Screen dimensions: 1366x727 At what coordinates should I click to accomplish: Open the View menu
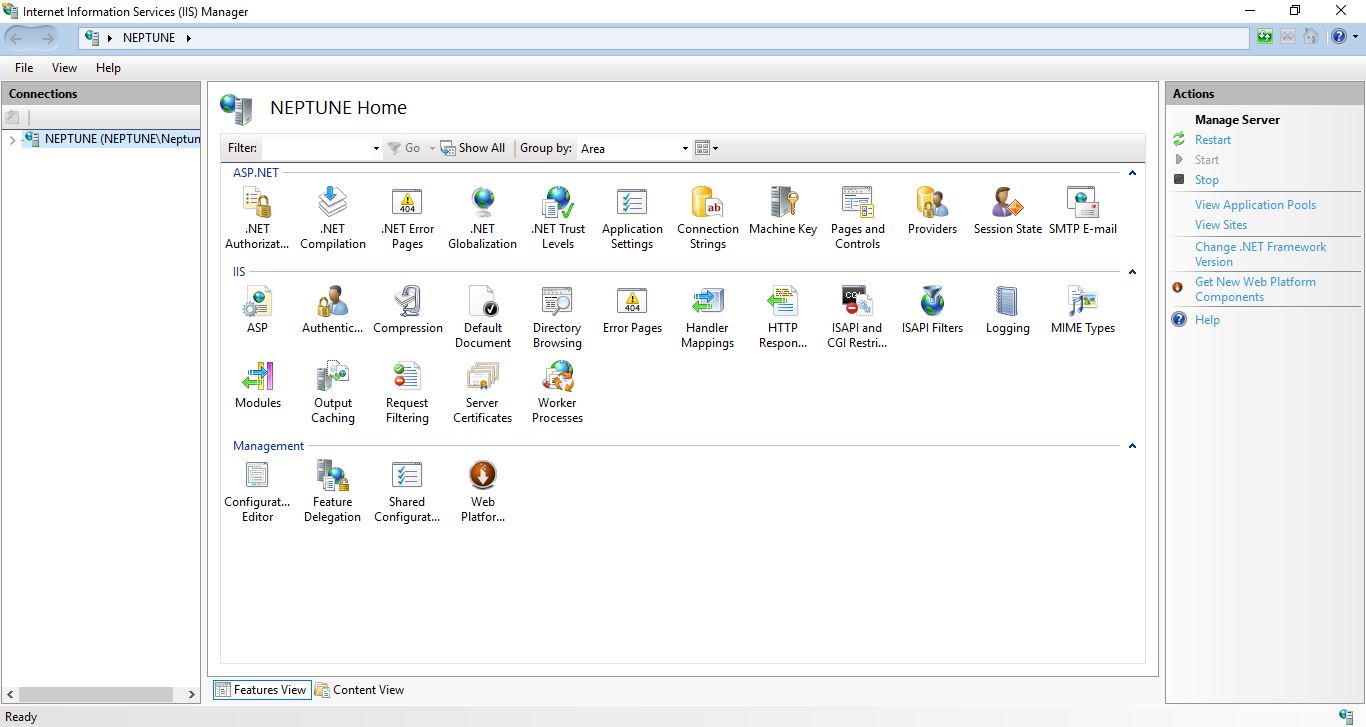coord(64,68)
